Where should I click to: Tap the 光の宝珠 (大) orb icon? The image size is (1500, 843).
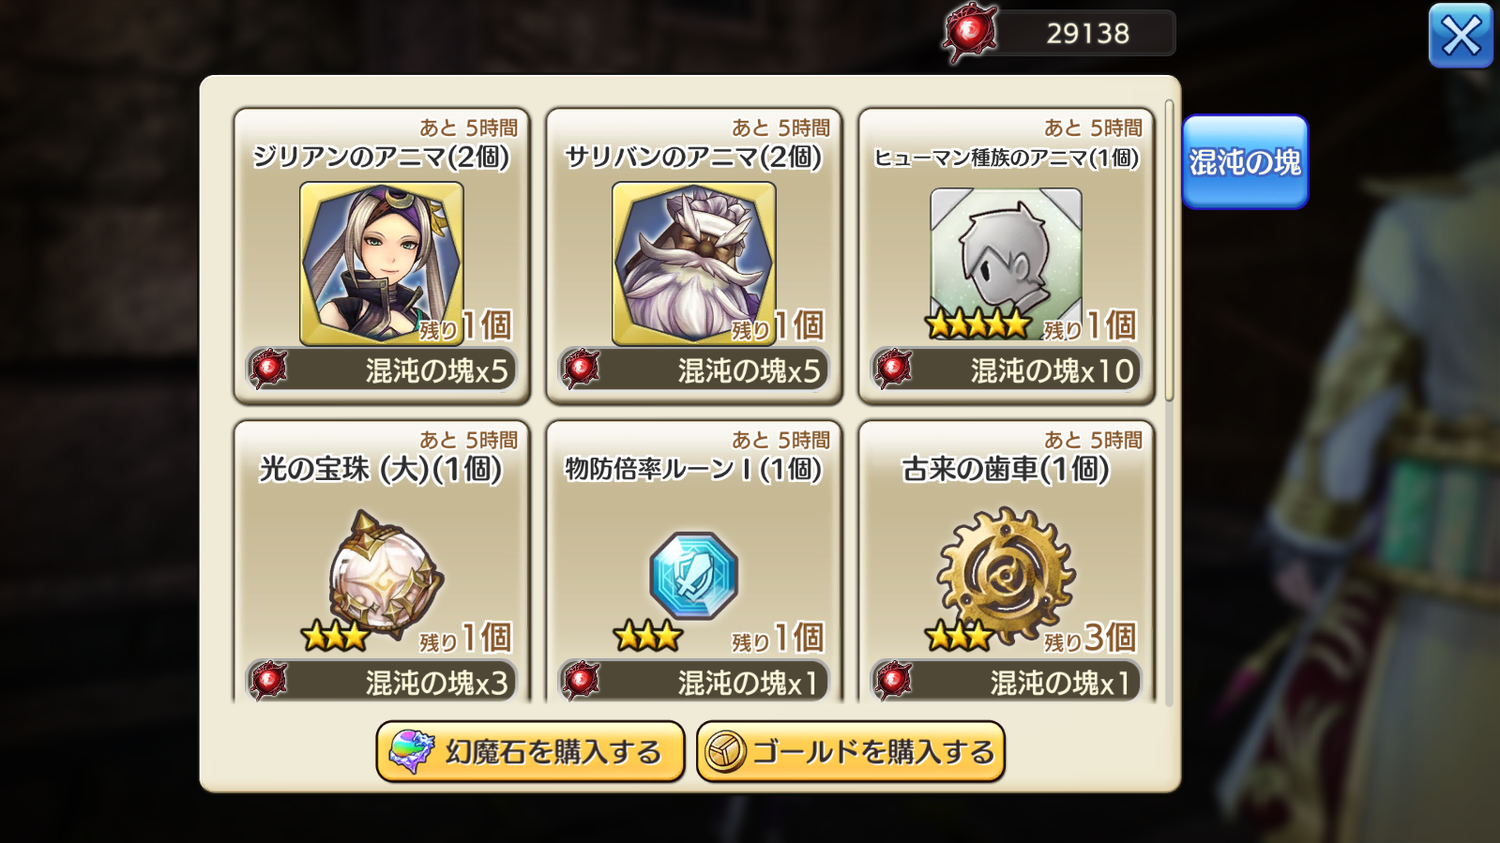[x=385, y=574]
